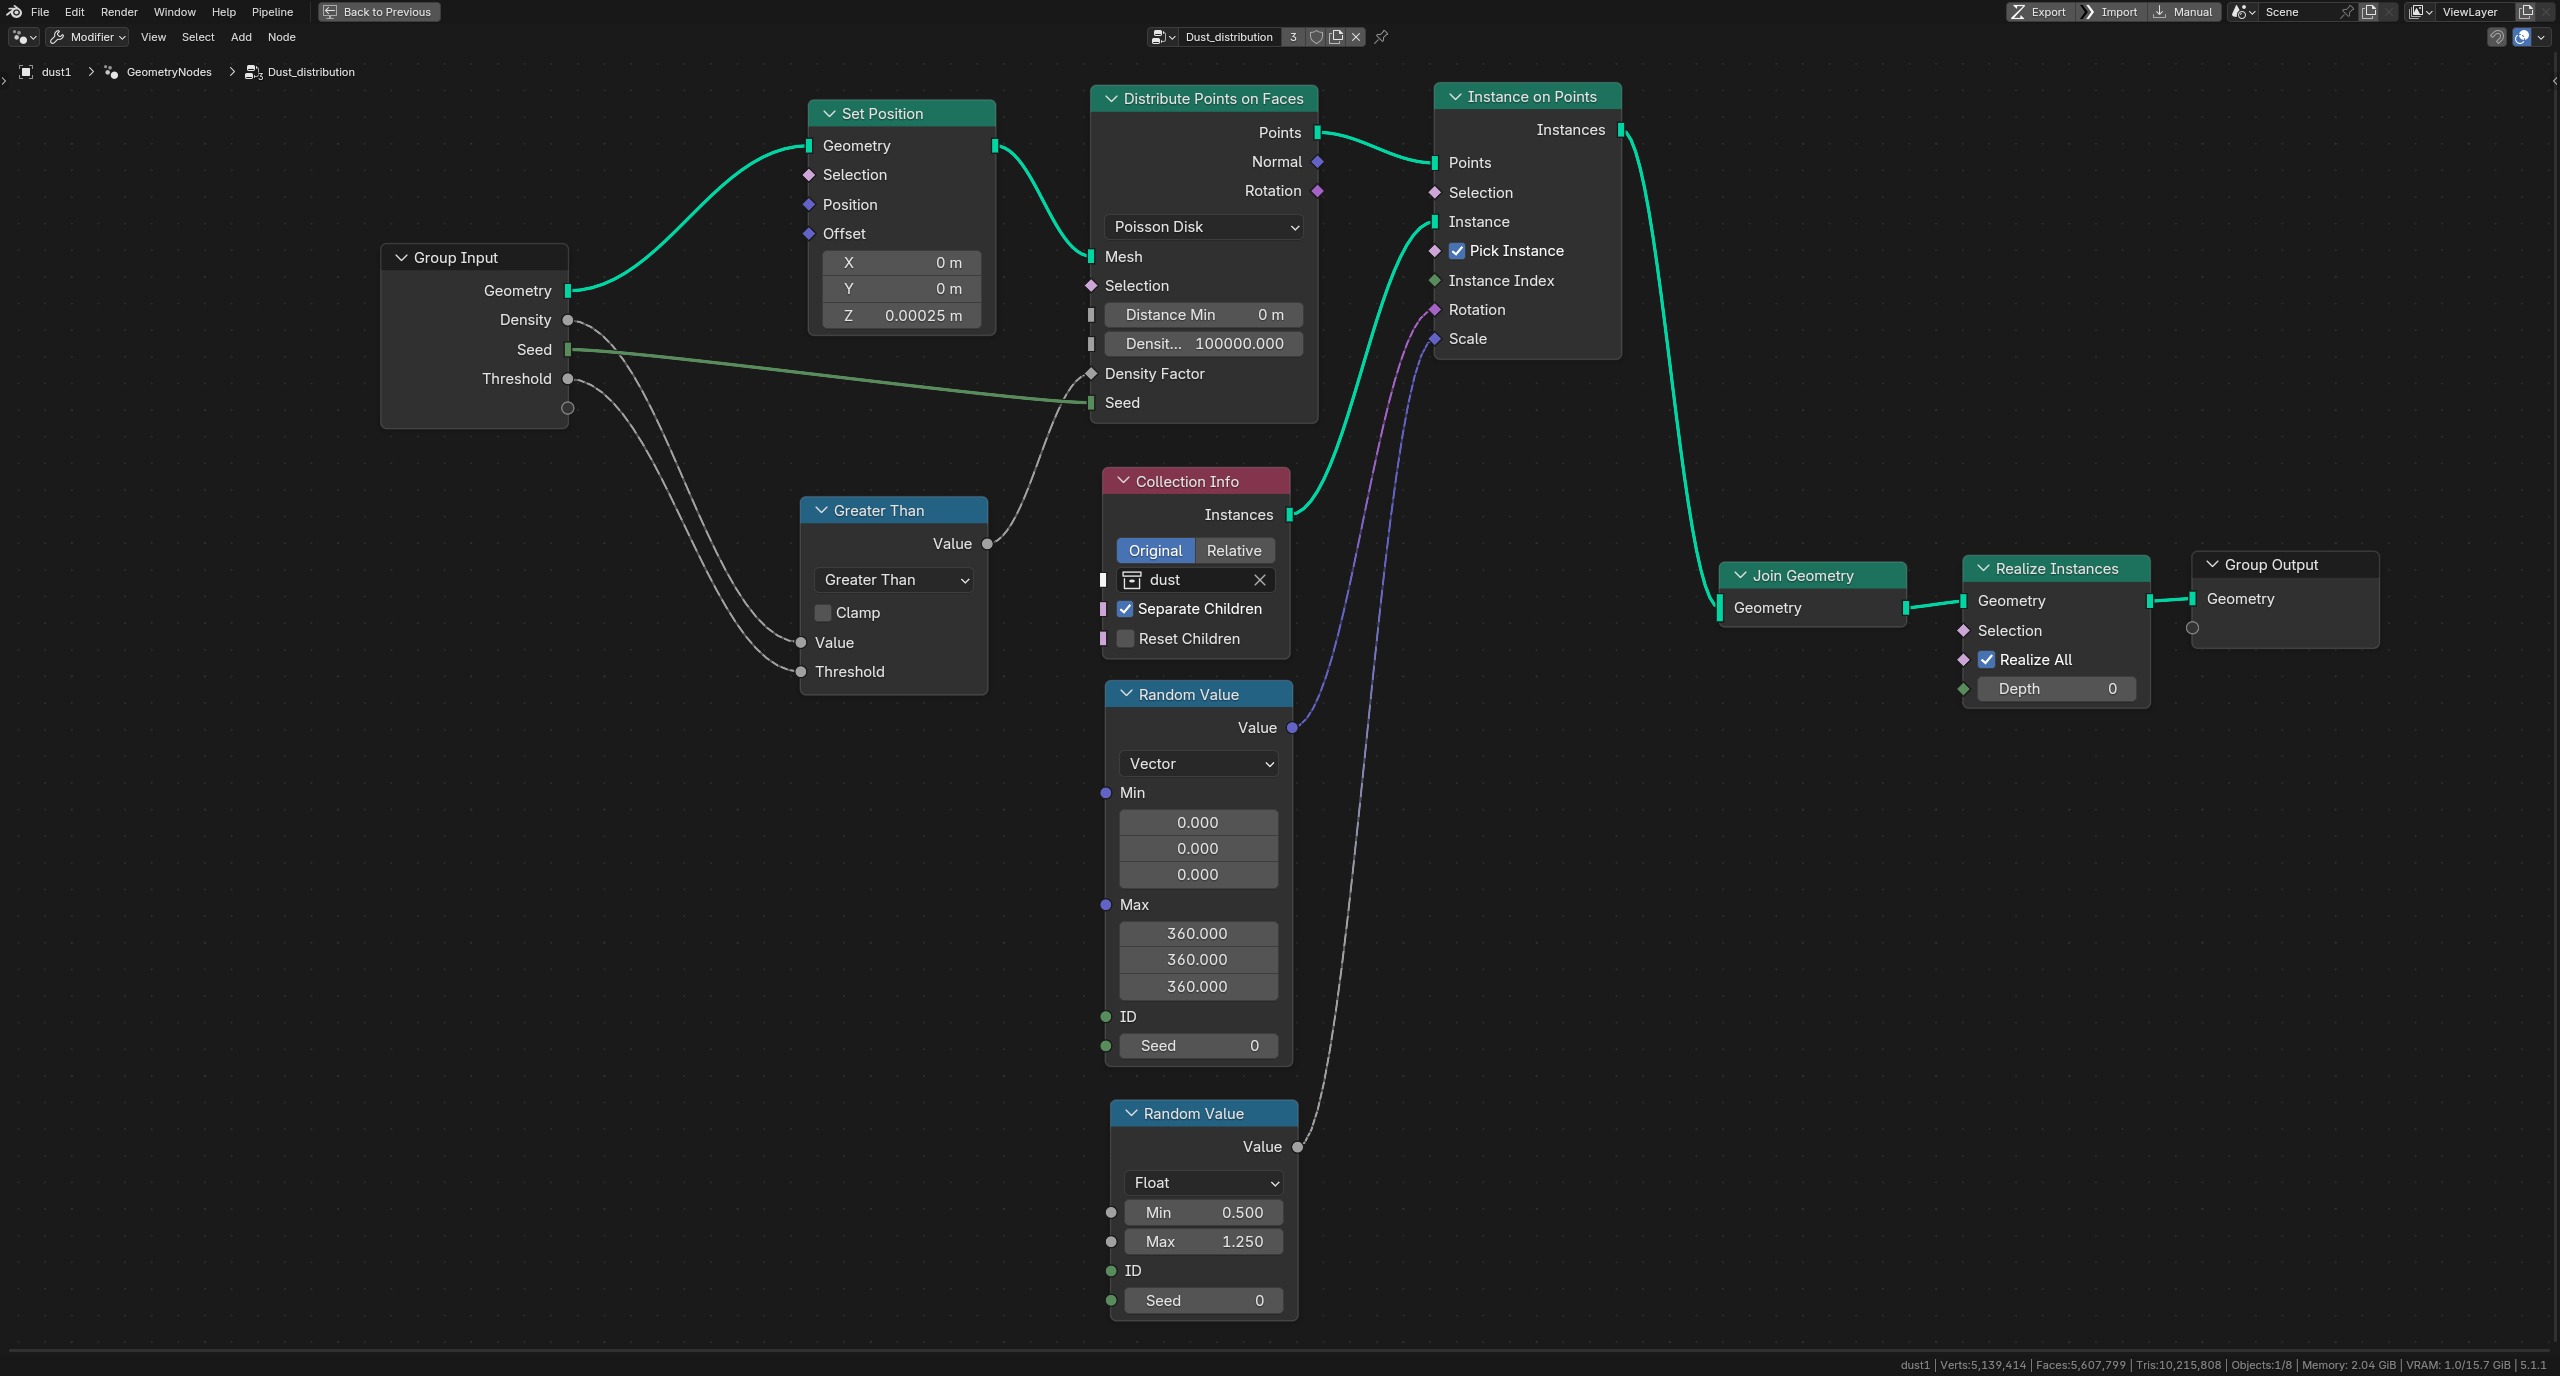Collapse the Set Position node
Screen dimensions: 2560x1376
click(829, 114)
